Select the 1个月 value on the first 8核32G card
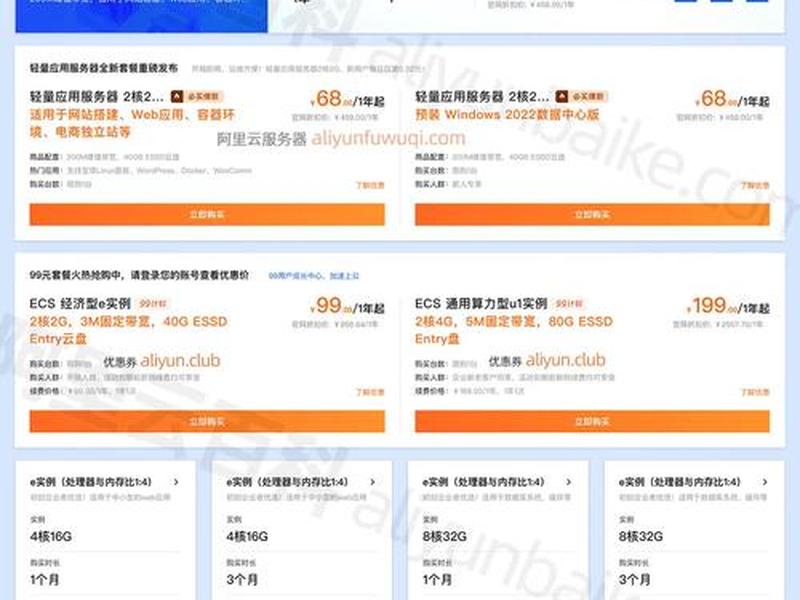Image resolution: width=800 pixels, height=600 pixels. pos(437,580)
